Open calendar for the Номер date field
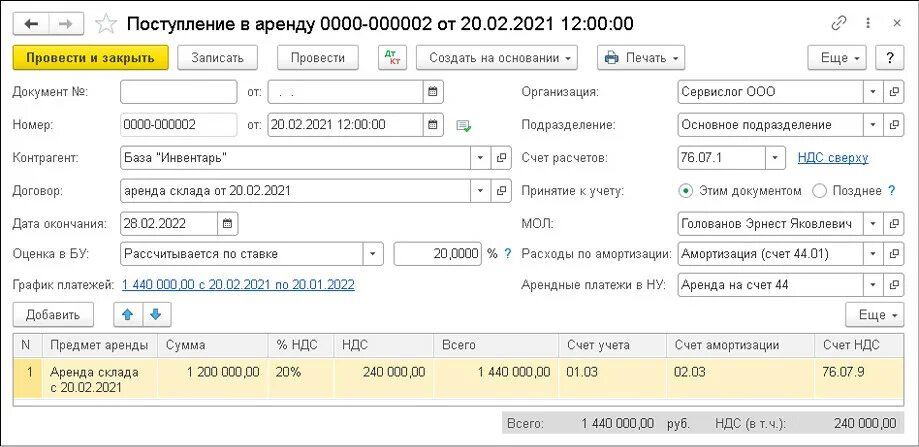919x447 pixels. tap(433, 125)
